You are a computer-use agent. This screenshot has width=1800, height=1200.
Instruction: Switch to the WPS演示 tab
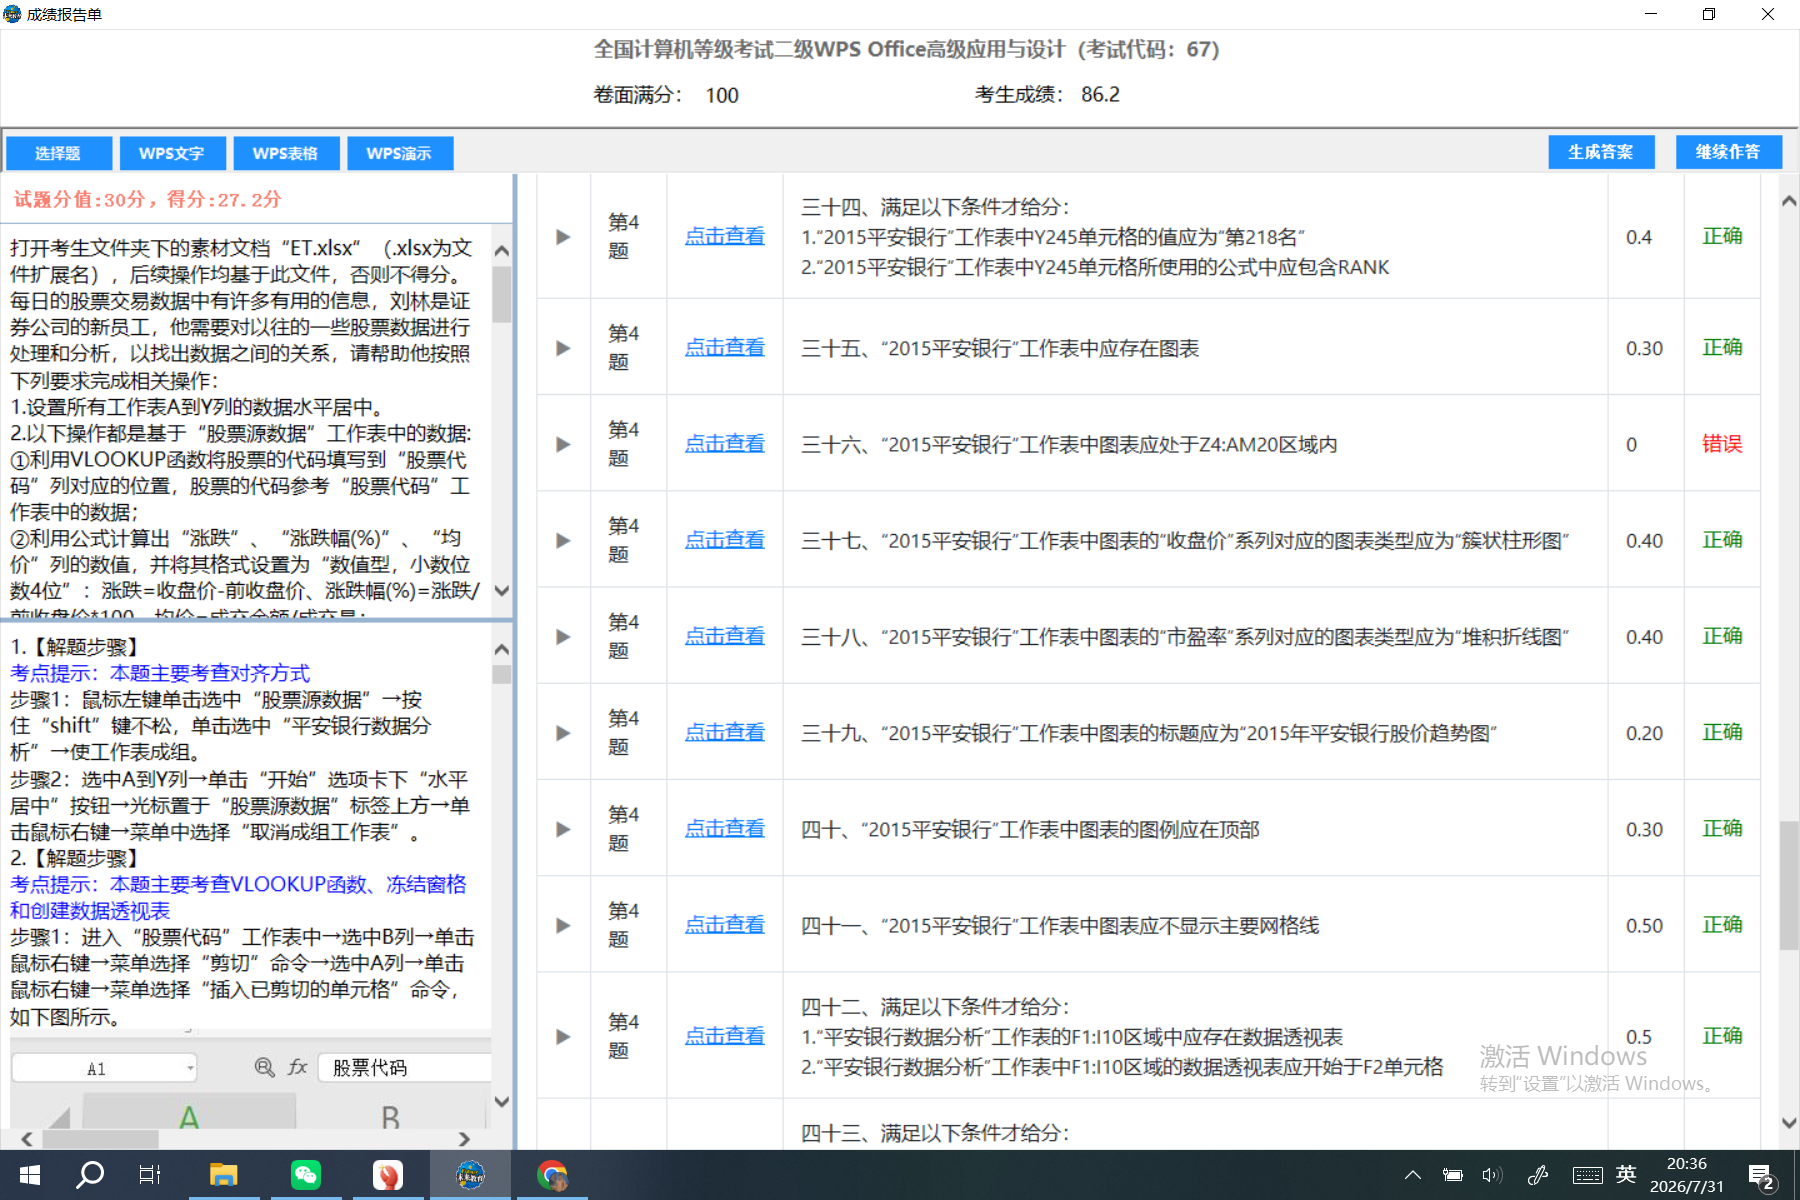point(400,153)
